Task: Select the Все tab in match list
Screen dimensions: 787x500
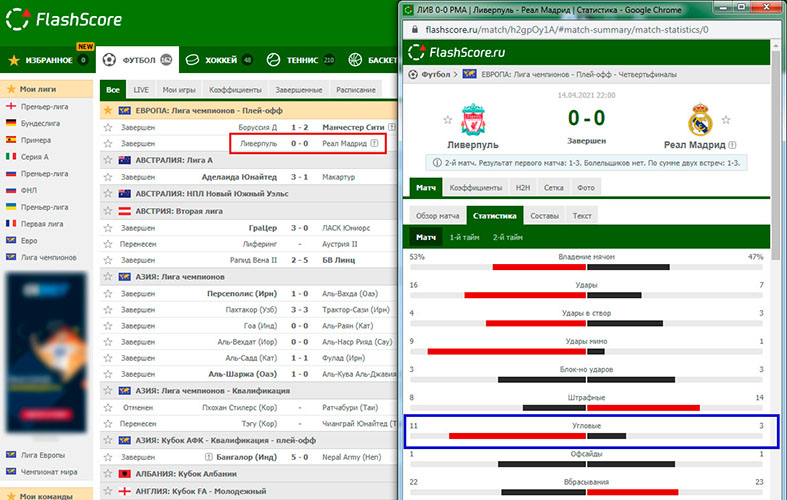Action: coord(113,89)
